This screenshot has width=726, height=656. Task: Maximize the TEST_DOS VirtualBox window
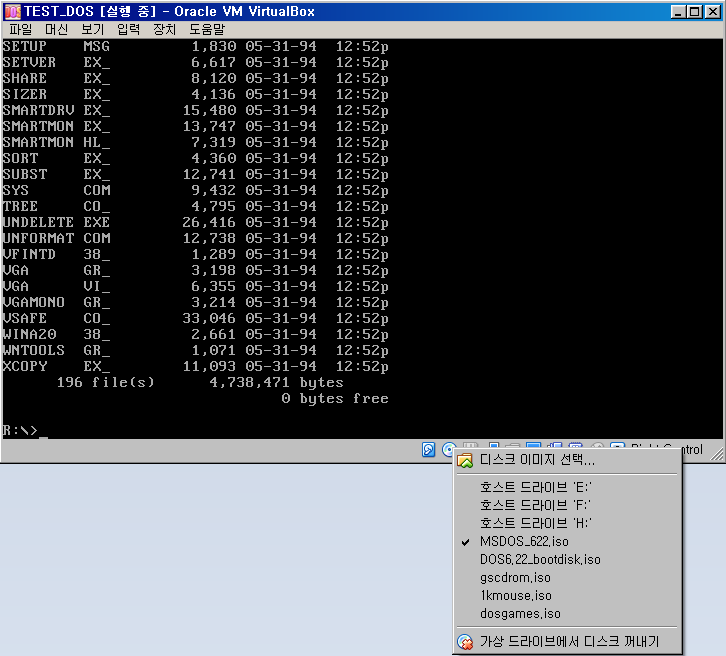(x=695, y=12)
